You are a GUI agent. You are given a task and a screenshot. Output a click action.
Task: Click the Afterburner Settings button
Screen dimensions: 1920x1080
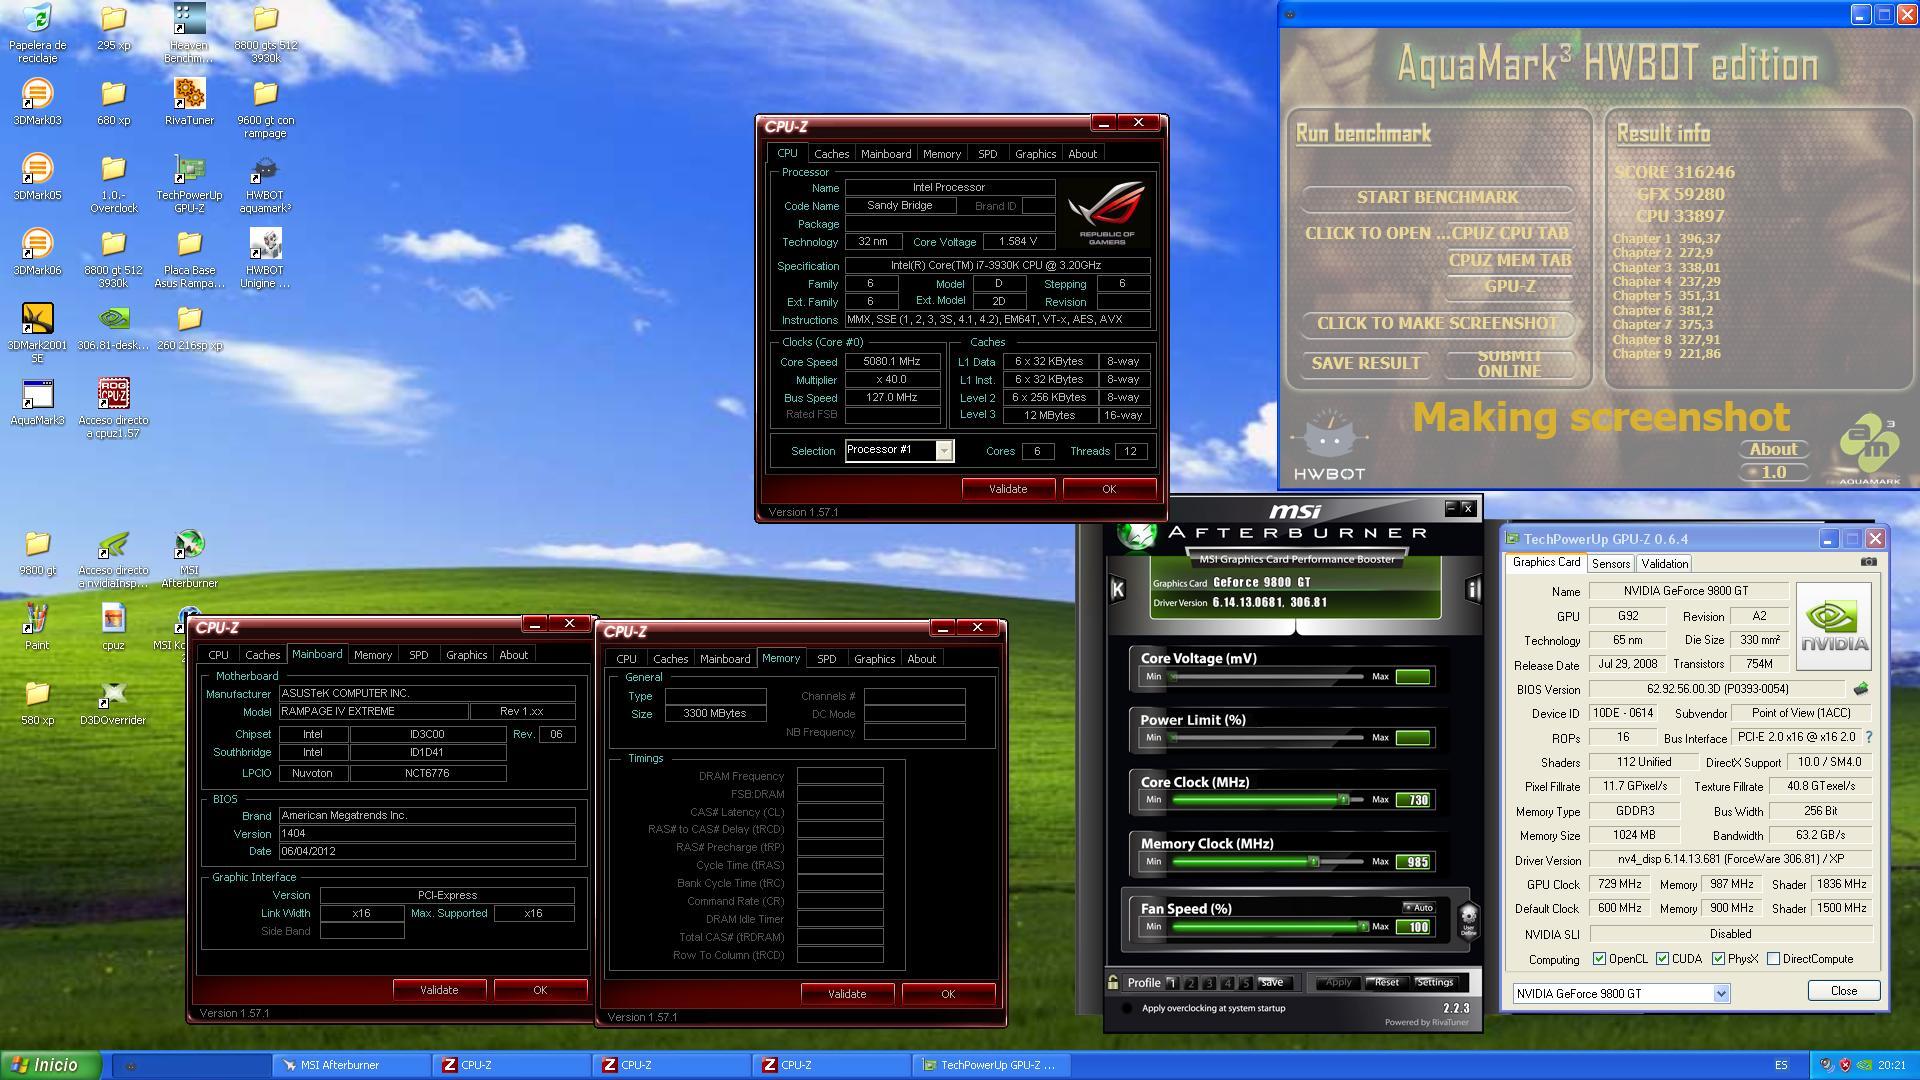coord(1434,982)
